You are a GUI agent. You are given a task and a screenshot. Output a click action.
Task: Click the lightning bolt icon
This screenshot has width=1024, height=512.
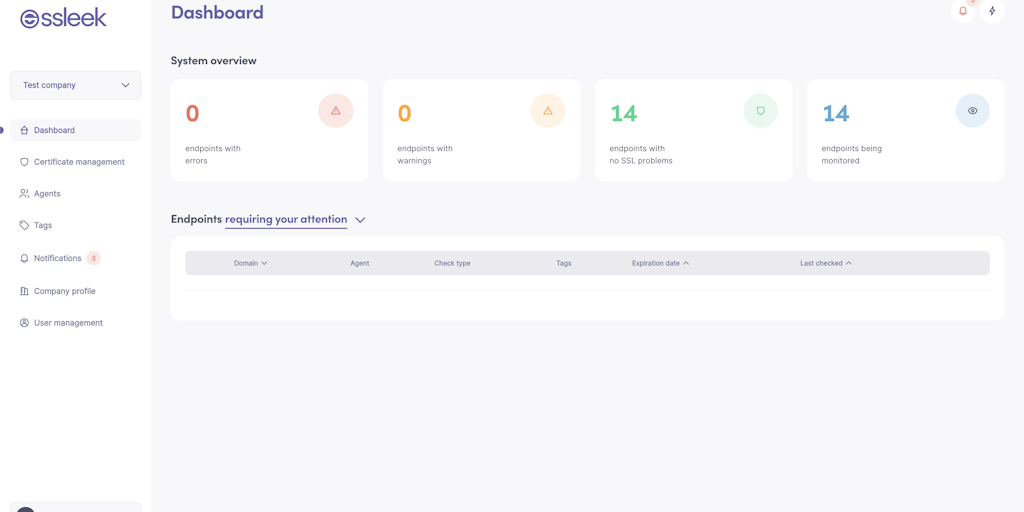coord(992,11)
